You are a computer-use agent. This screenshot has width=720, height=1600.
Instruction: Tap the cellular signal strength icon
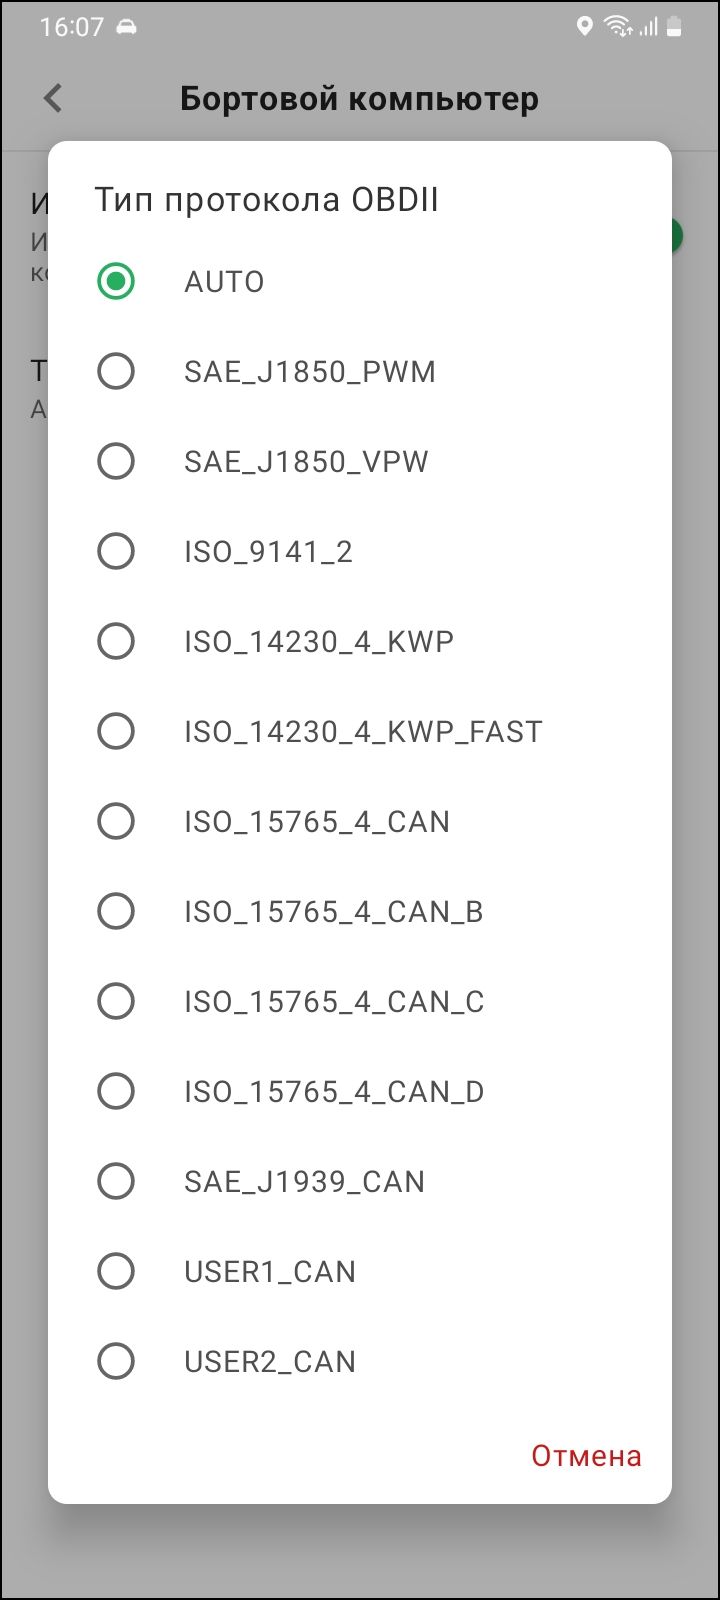[648, 27]
